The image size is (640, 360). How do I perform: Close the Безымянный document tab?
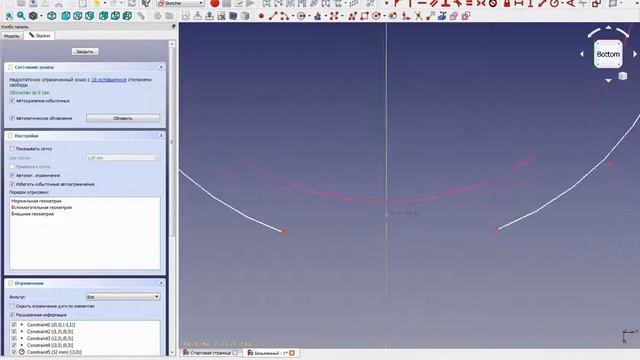click(x=292, y=353)
